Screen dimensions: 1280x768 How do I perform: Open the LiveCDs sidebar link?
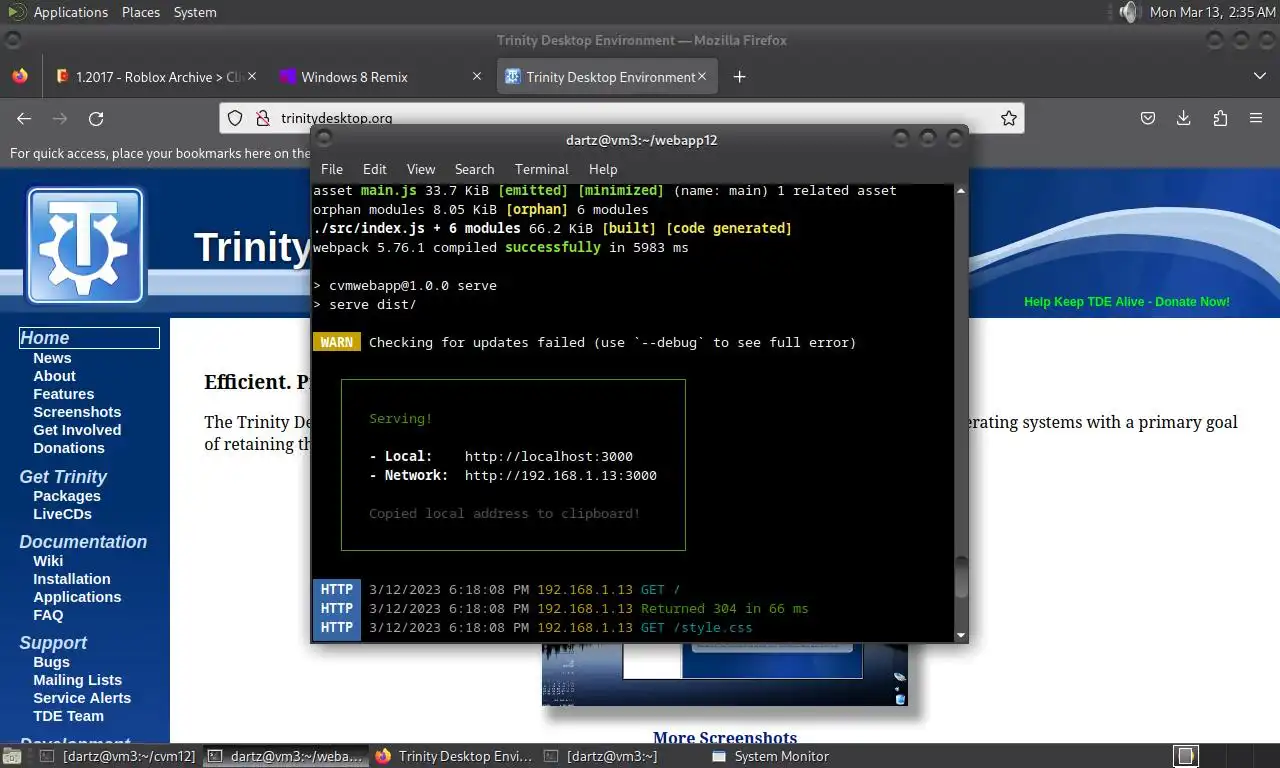pyautogui.click(x=62, y=514)
